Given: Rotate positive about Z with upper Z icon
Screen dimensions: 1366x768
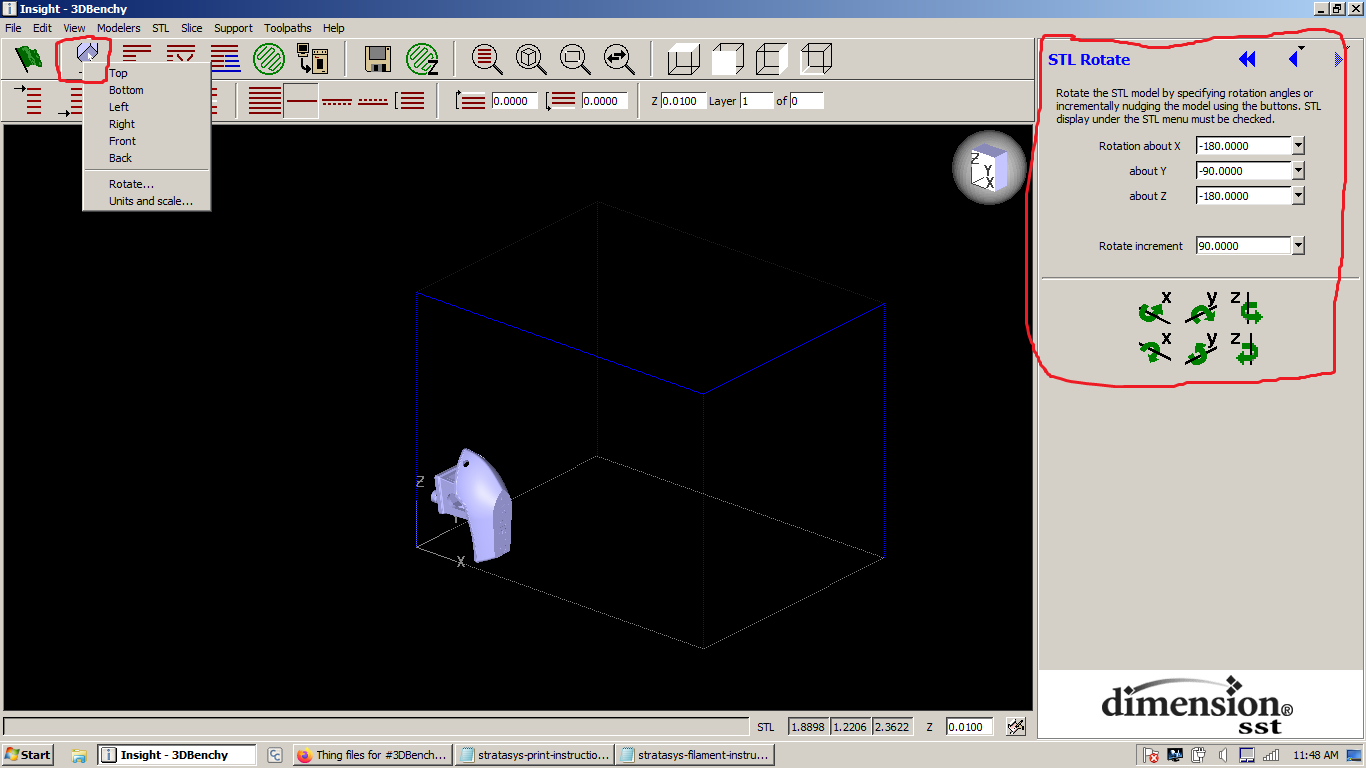Looking at the screenshot, I should coord(1246,310).
